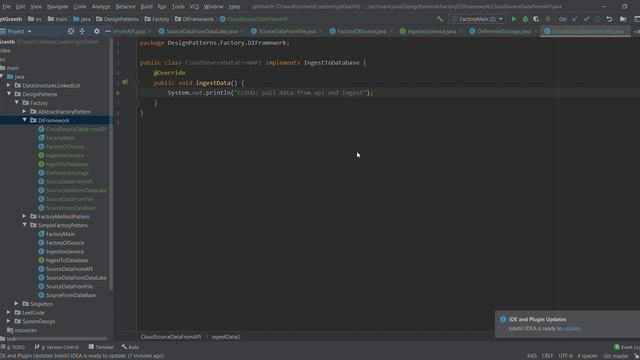Run FactoryMain with green play button
This screenshot has height=360, width=640.
(x=514, y=19)
